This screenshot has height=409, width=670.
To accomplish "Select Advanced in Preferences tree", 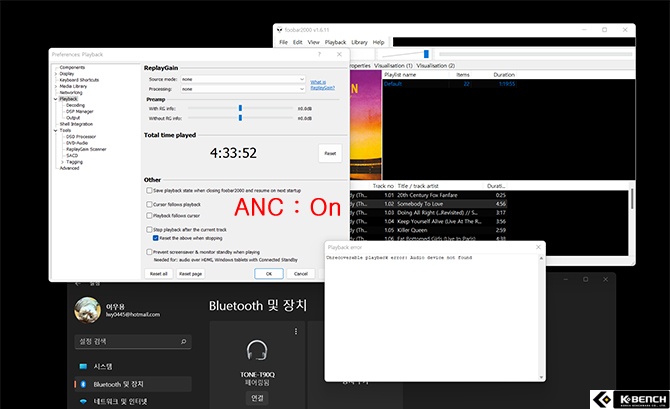I will coord(69,168).
